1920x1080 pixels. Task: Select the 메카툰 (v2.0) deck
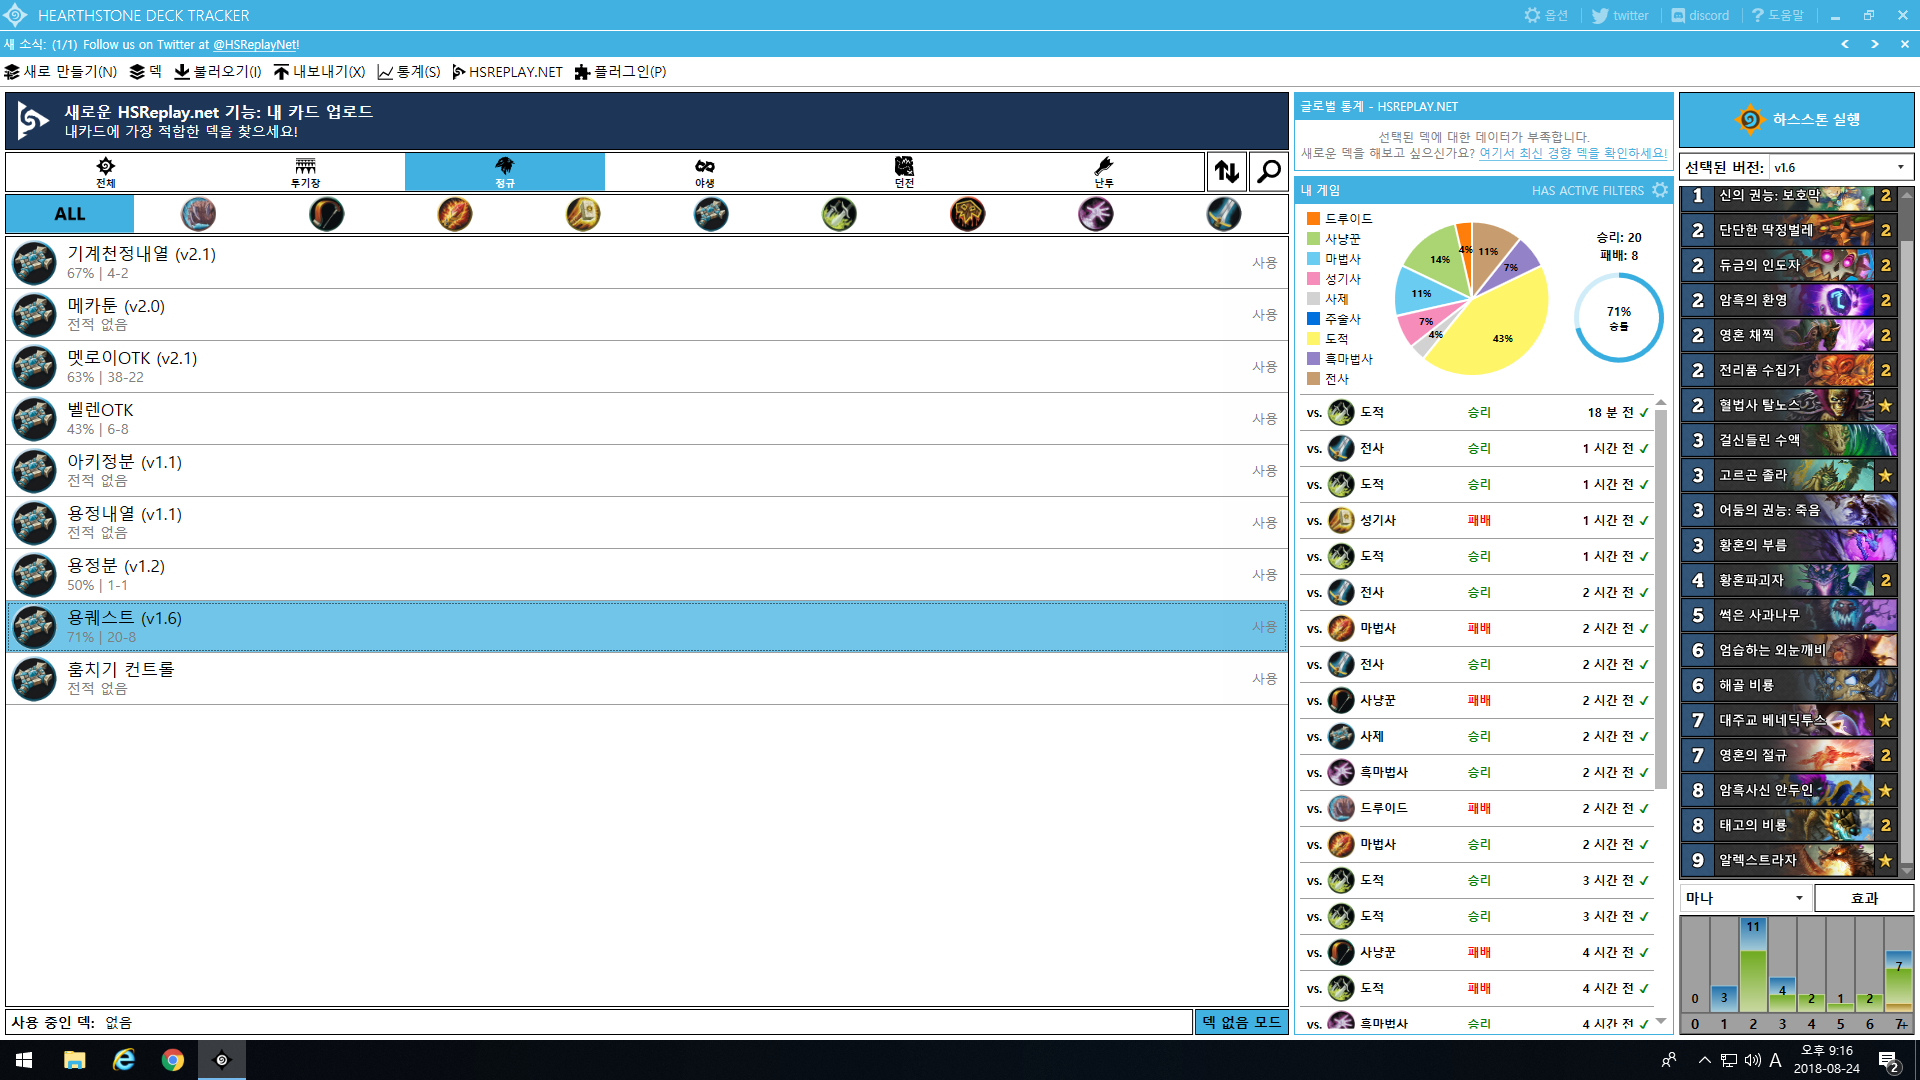point(646,315)
